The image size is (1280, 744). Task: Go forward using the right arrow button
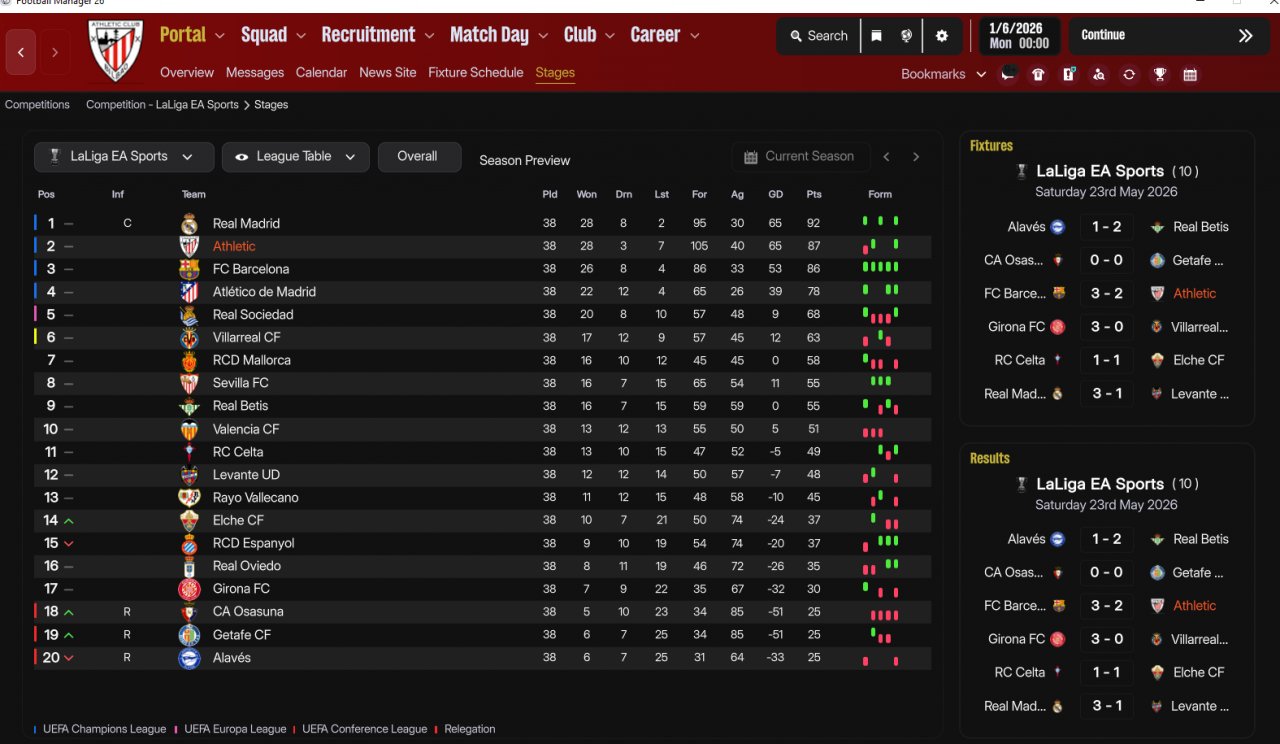(x=55, y=52)
